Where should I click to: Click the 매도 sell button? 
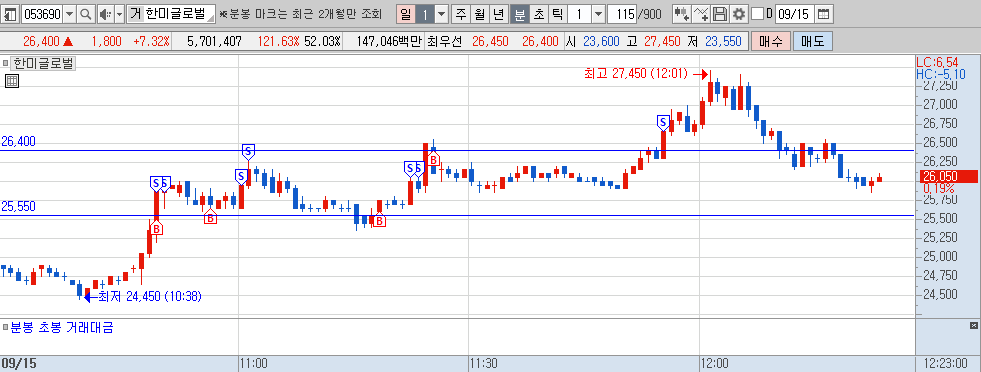click(813, 41)
